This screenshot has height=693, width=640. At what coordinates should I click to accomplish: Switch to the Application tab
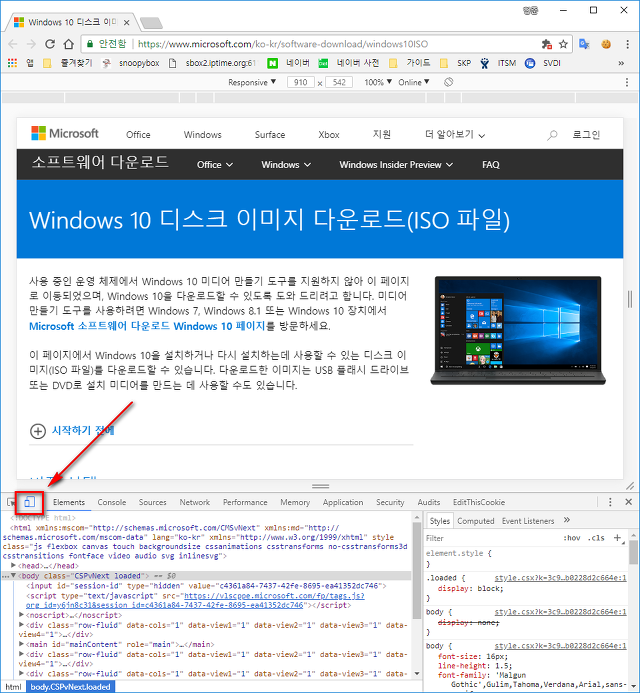click(x=343, y=503)
